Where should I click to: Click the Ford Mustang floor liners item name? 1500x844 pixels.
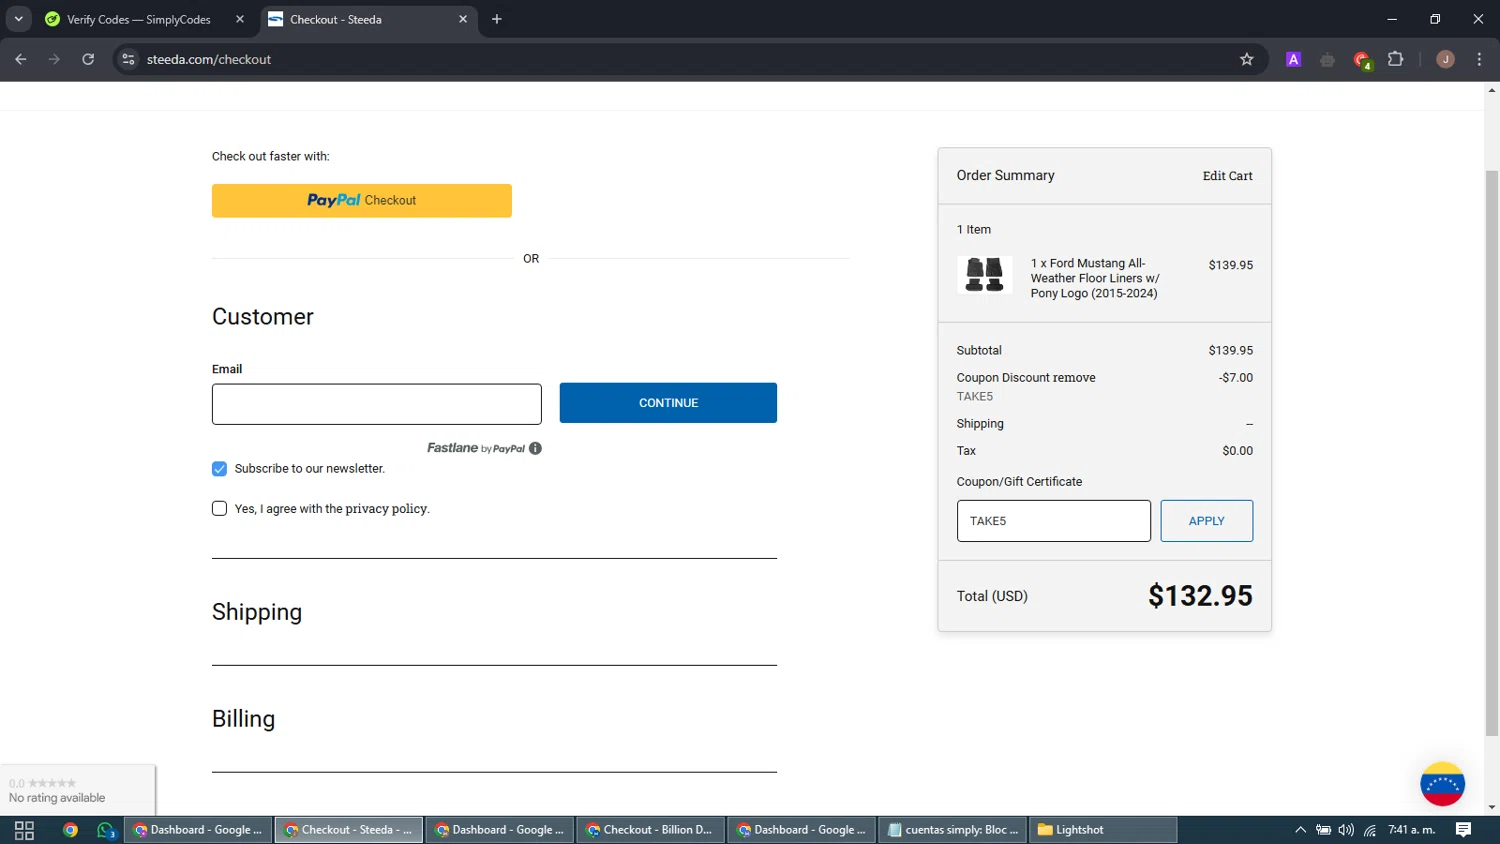pos(1095,278)
